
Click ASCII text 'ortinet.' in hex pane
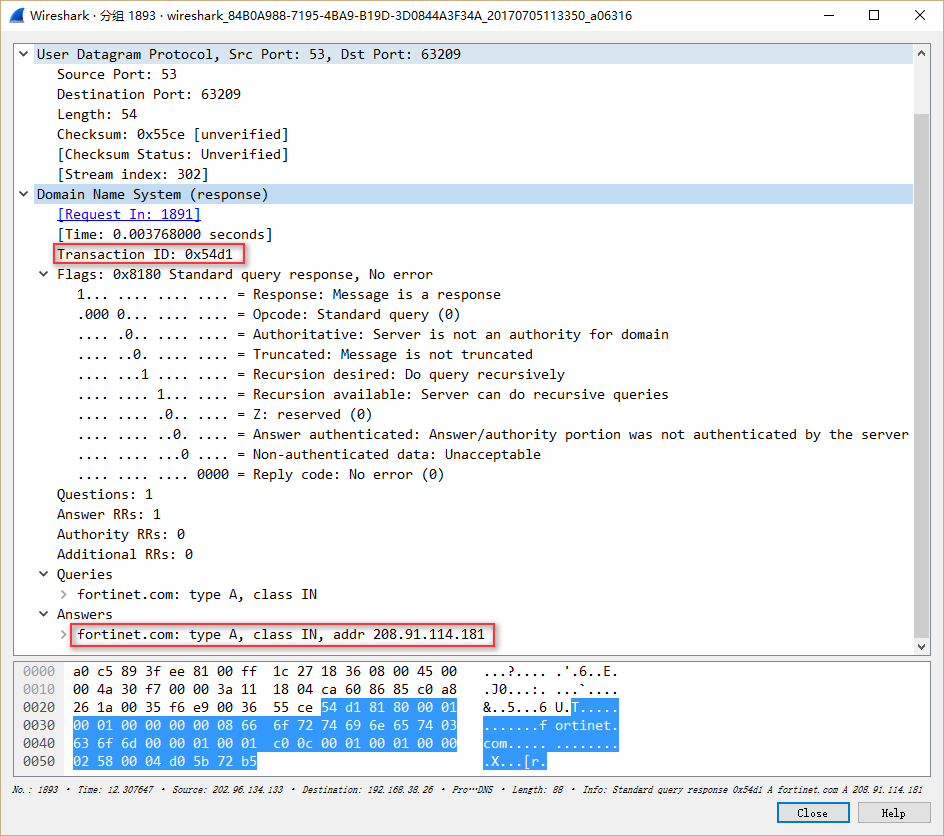click(x=586, y=725)
